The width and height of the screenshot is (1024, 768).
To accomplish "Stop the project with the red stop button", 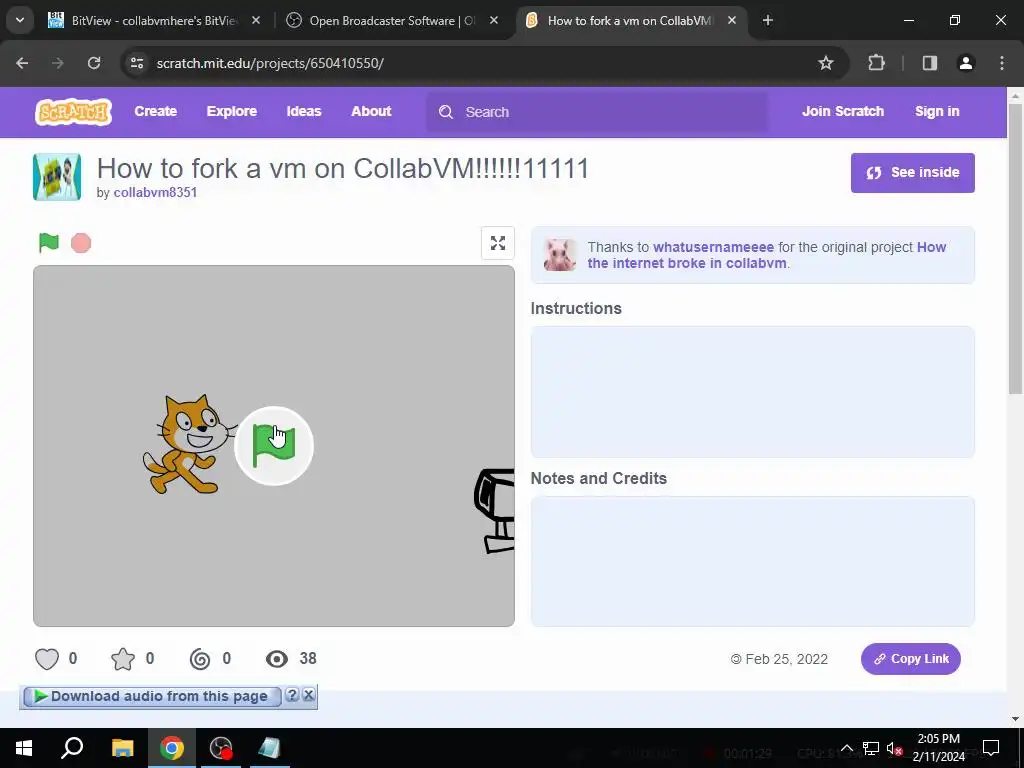I will [x=81, y=243].
